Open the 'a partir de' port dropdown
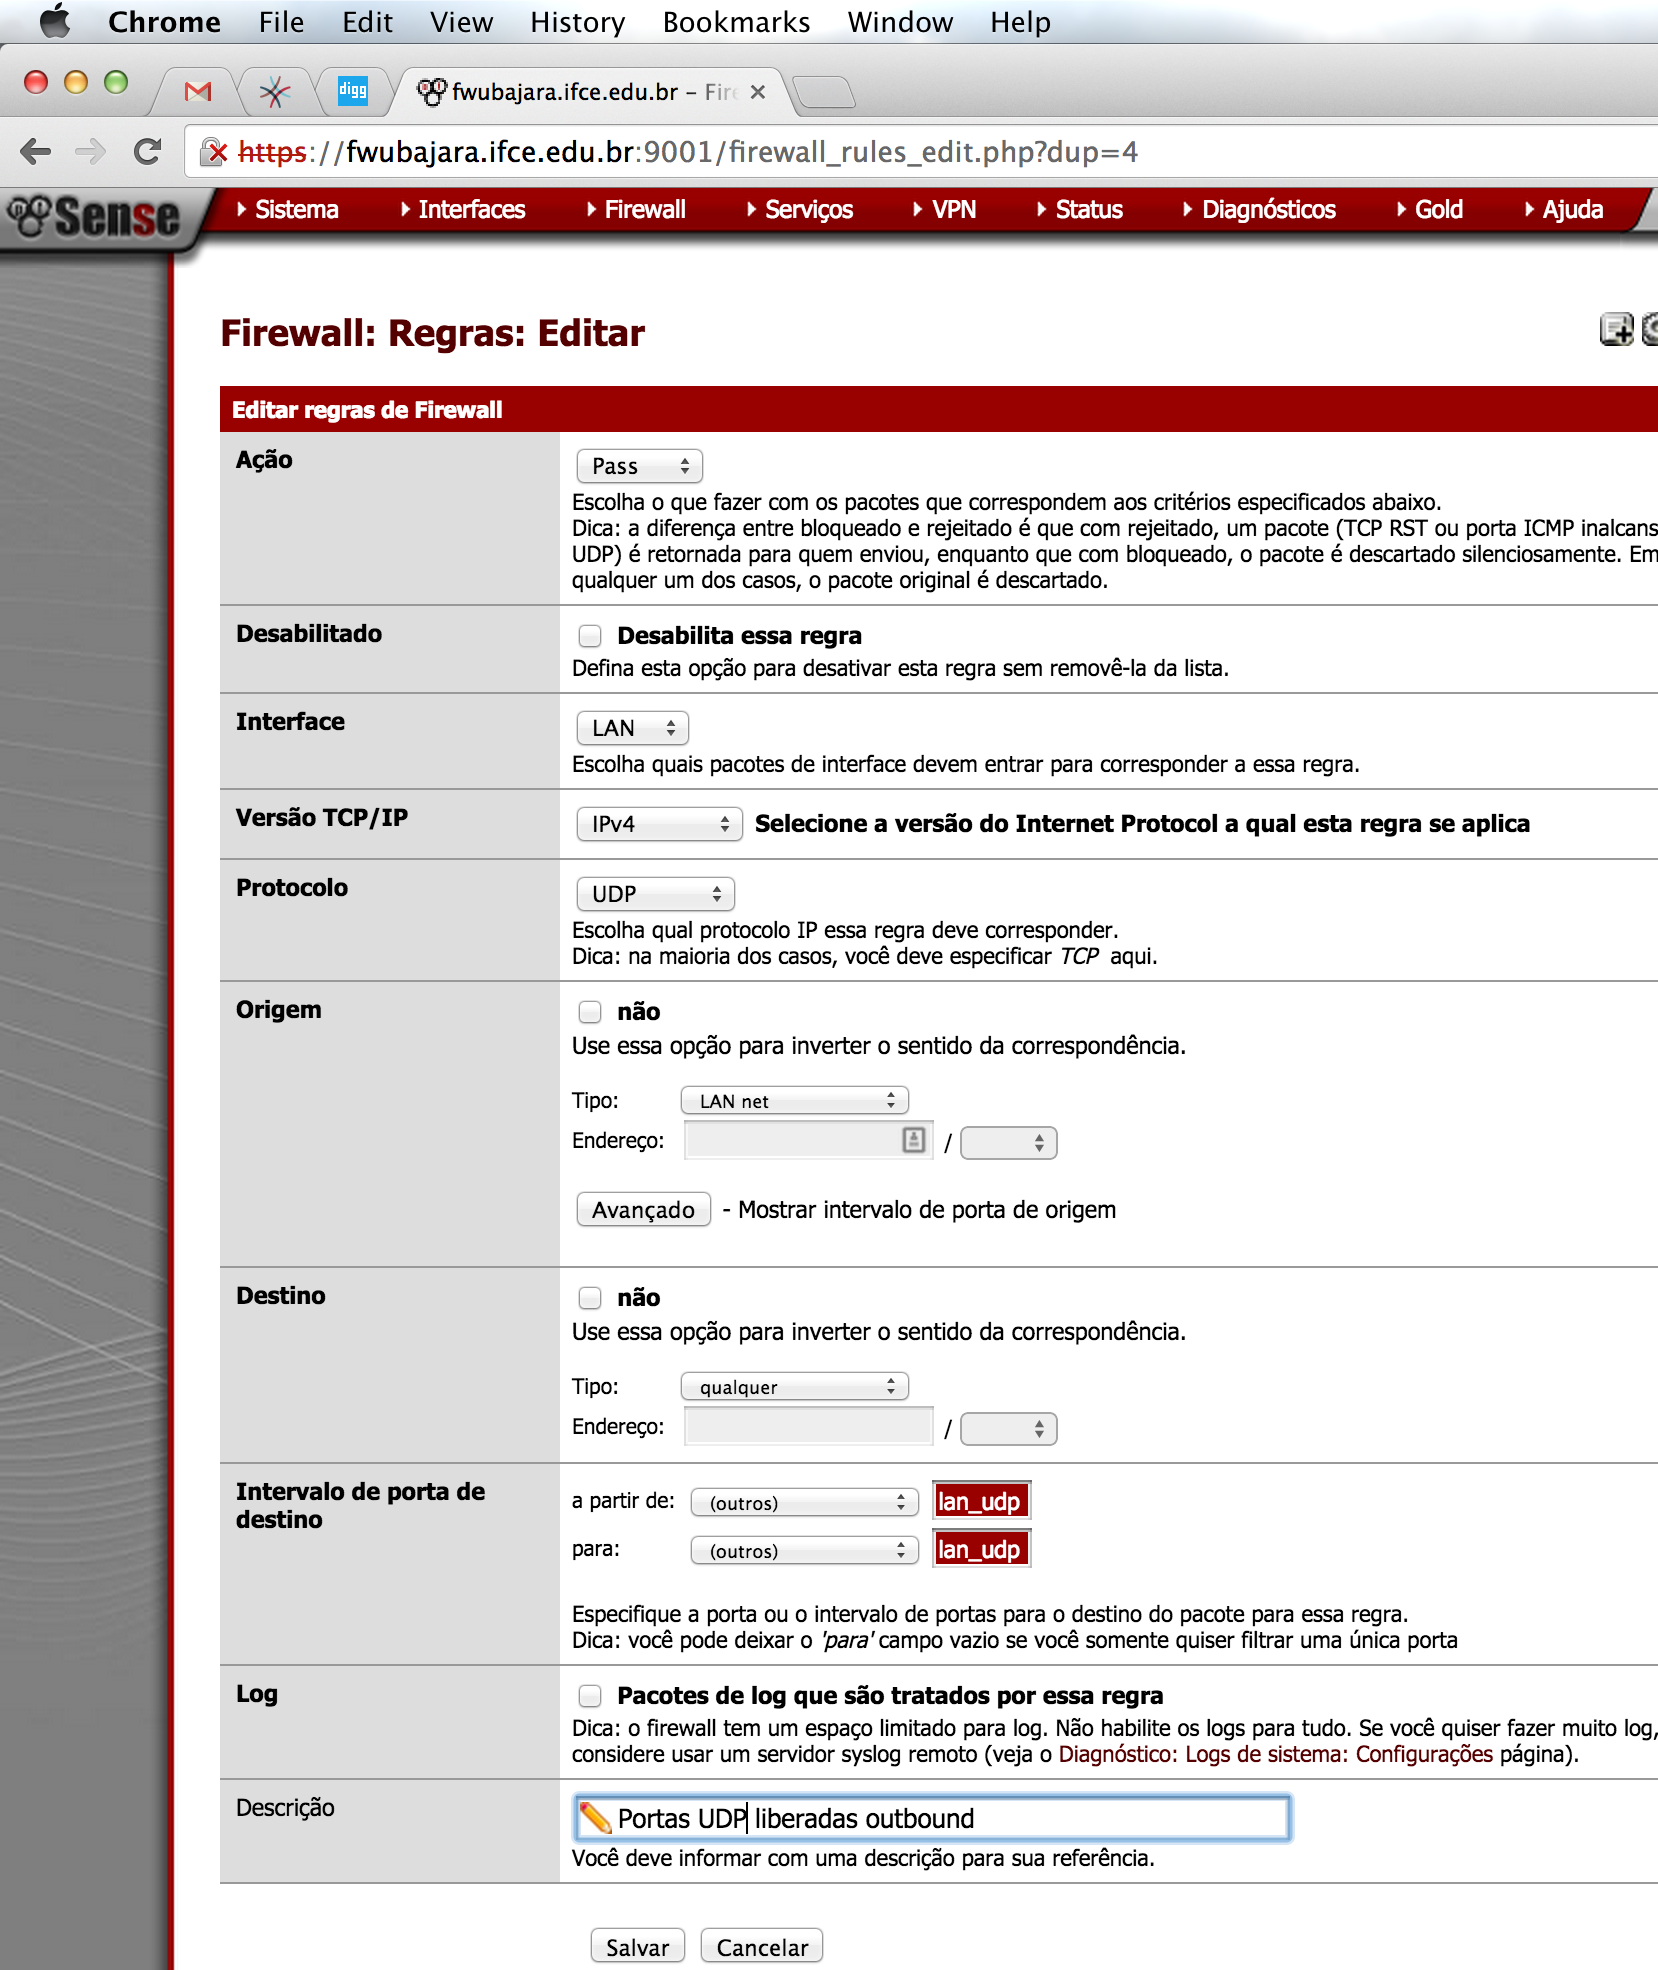Viewport: 1658px width, 1970px height. [x=804, y=1503]
